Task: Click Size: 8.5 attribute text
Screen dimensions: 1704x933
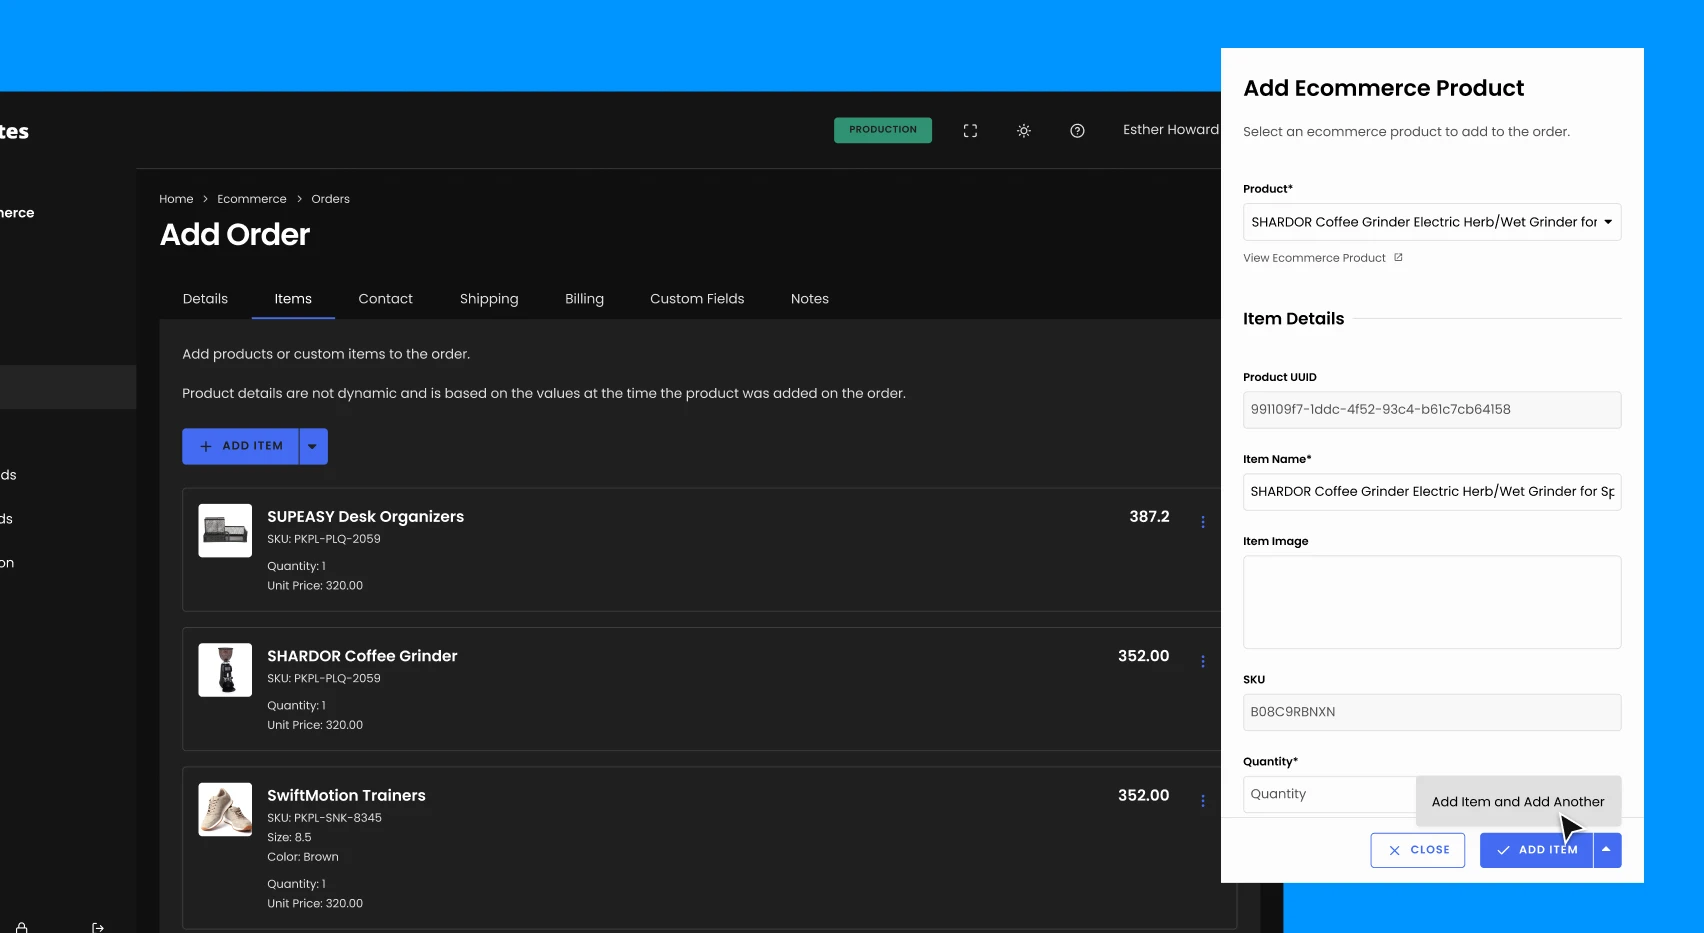Action: click(x=289, y=838)
